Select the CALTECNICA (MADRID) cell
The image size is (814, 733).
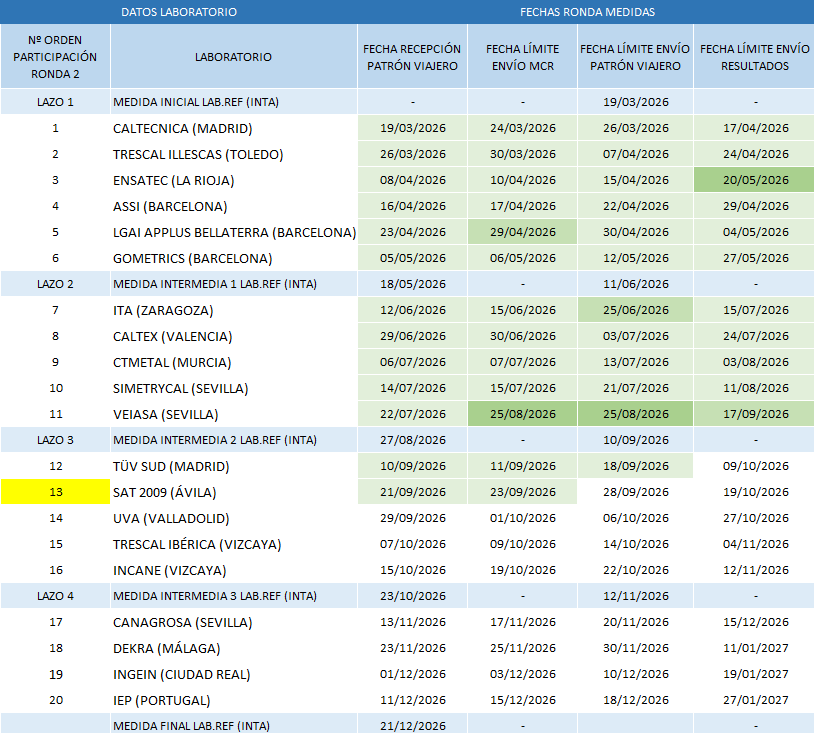click(234, 128)
